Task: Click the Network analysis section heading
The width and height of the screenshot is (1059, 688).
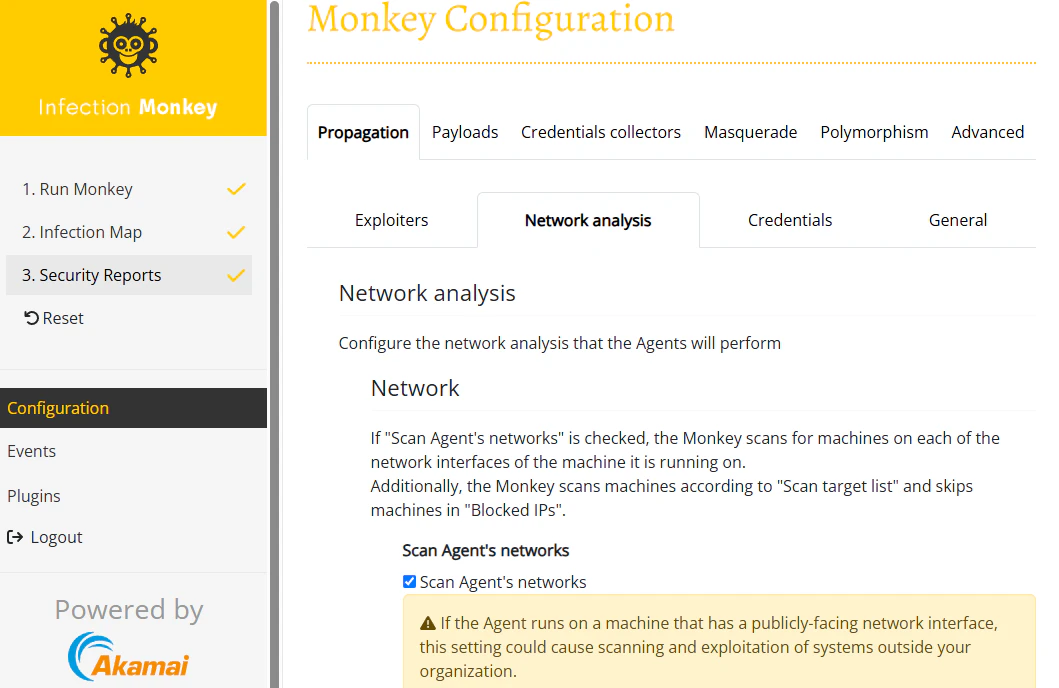Action: coord(427,293)
